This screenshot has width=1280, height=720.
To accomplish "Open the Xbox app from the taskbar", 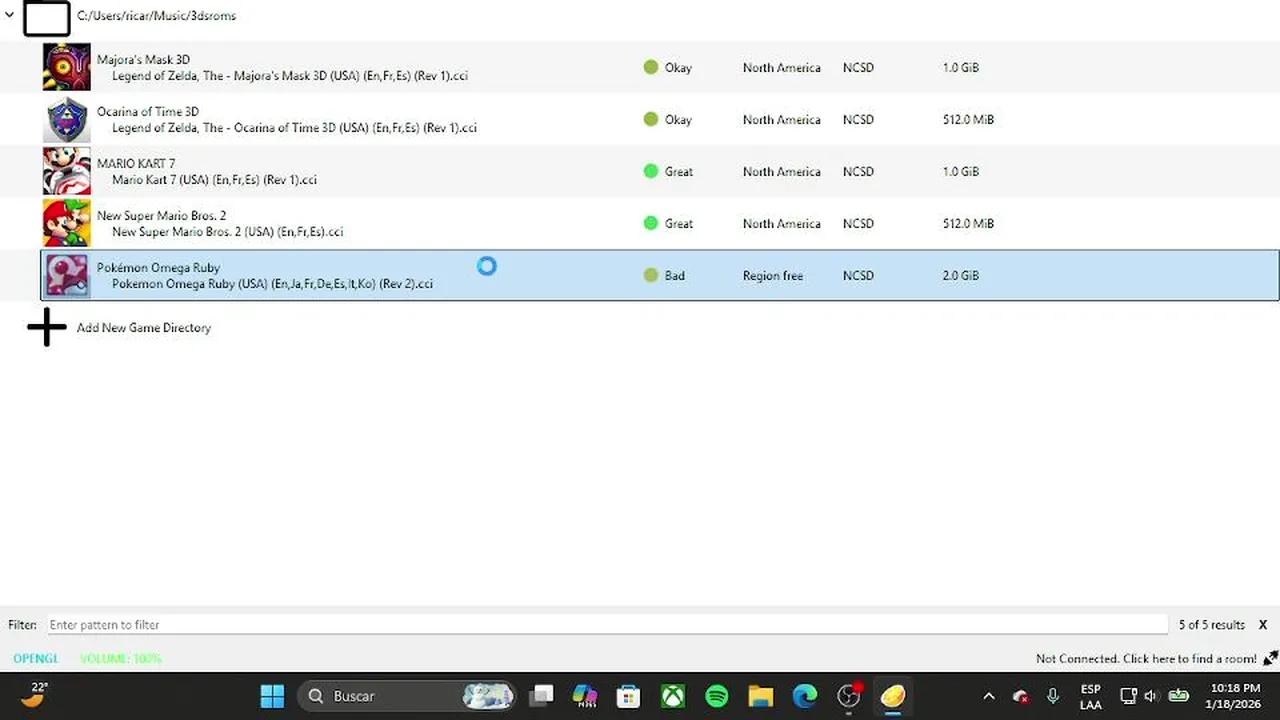I will click(x=673, y=696).
